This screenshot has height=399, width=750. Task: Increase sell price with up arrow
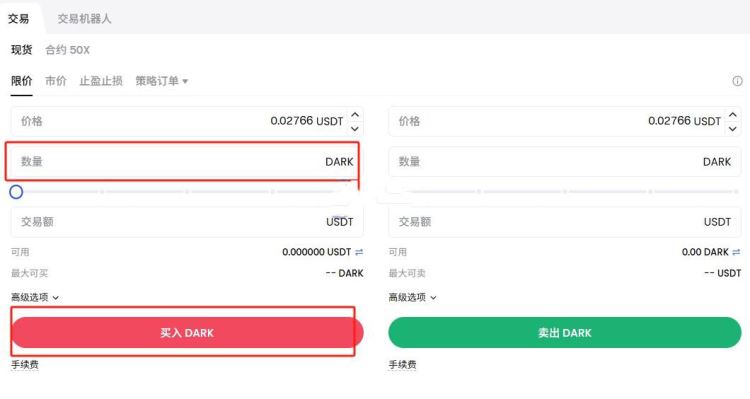pyautogui.click(x=732, y=115)
